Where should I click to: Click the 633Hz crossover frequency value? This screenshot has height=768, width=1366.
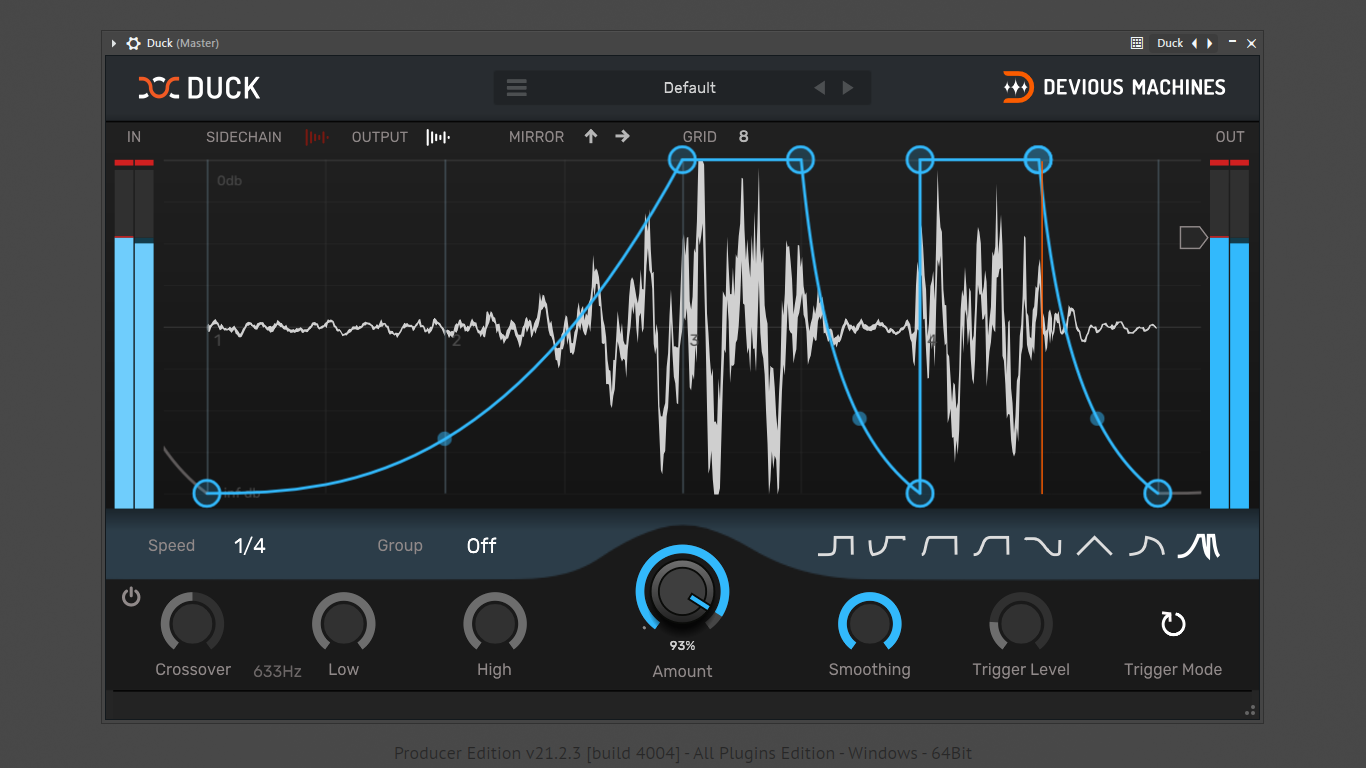click(277, 671)
